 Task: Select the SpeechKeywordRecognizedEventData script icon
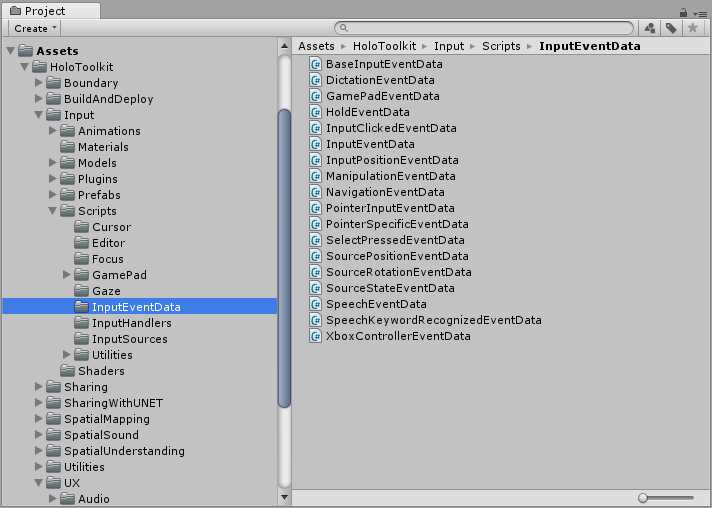315,320
